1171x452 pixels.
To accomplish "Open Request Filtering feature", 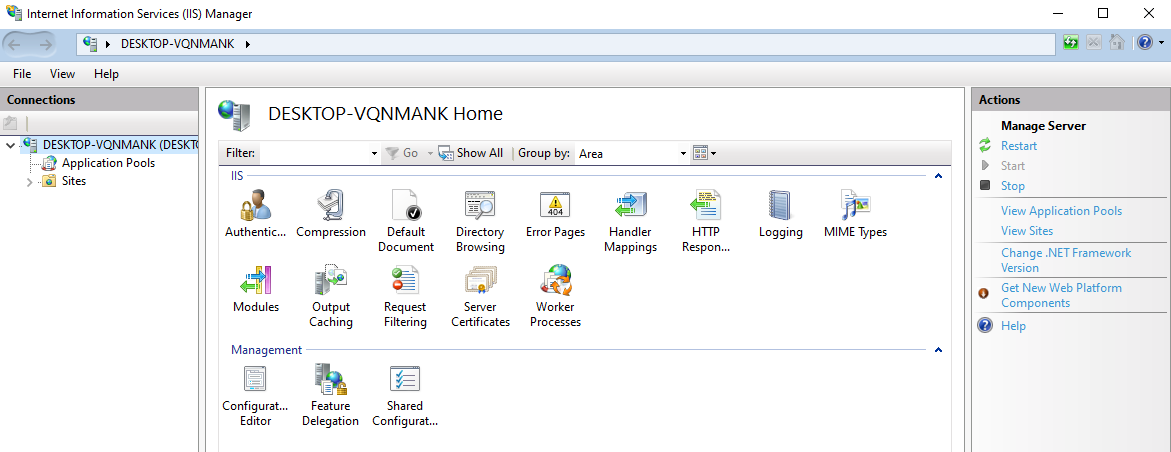I will [x=406, y=295].
